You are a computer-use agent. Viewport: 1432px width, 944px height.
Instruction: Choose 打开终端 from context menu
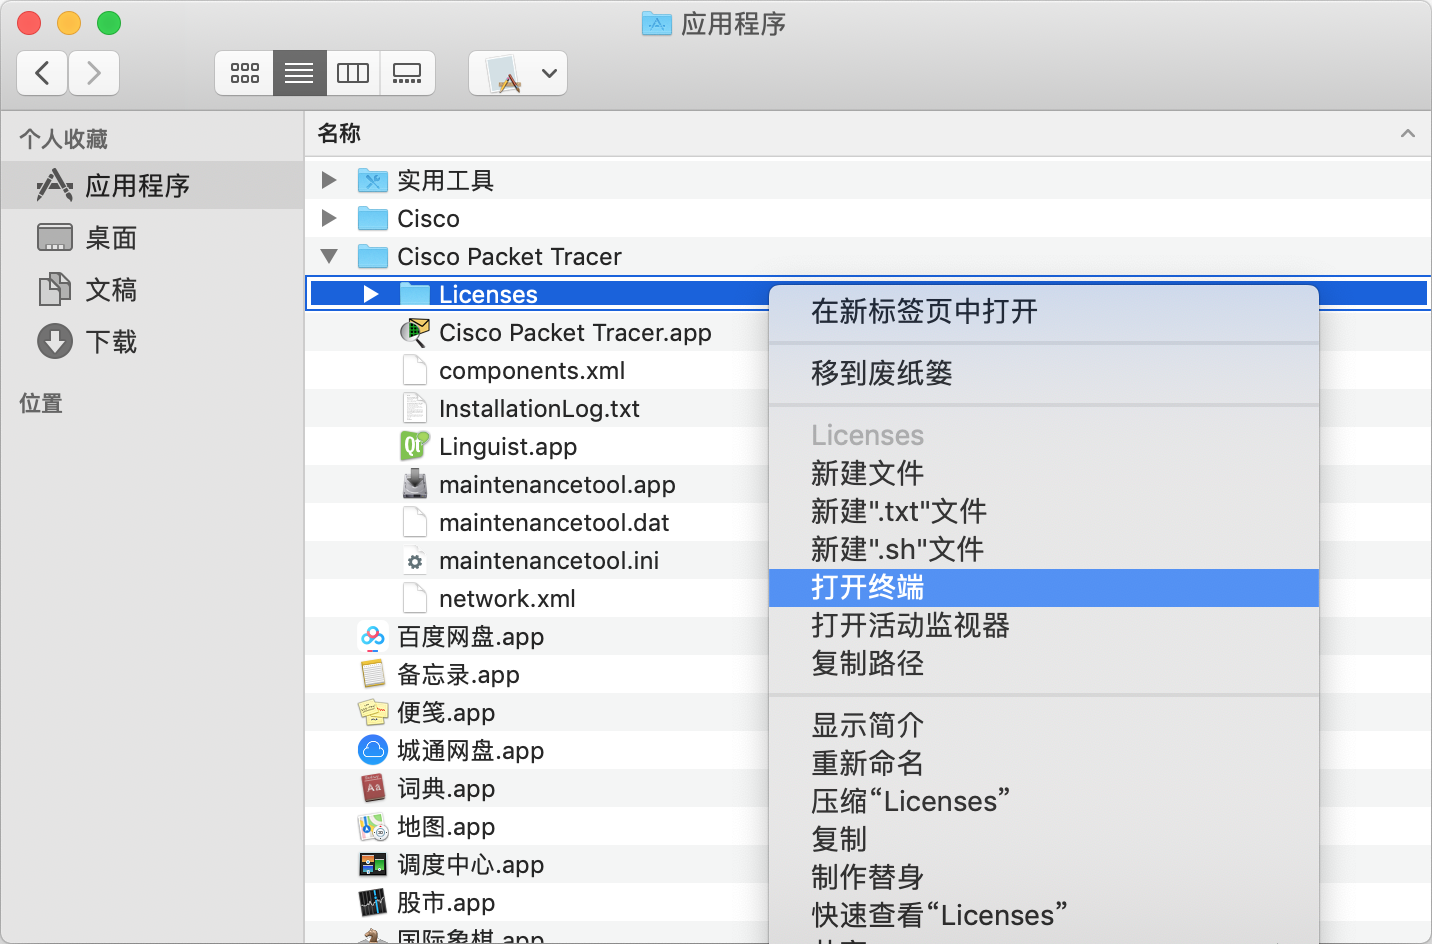[x=1044, y=587]
